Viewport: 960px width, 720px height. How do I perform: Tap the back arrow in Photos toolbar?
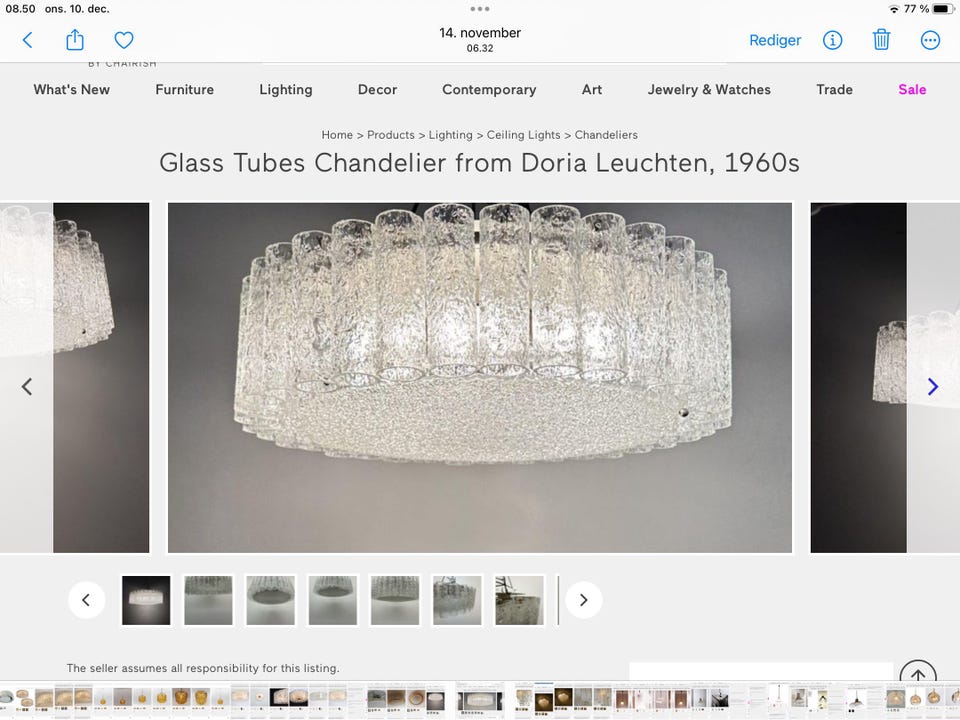pos(27,40)
